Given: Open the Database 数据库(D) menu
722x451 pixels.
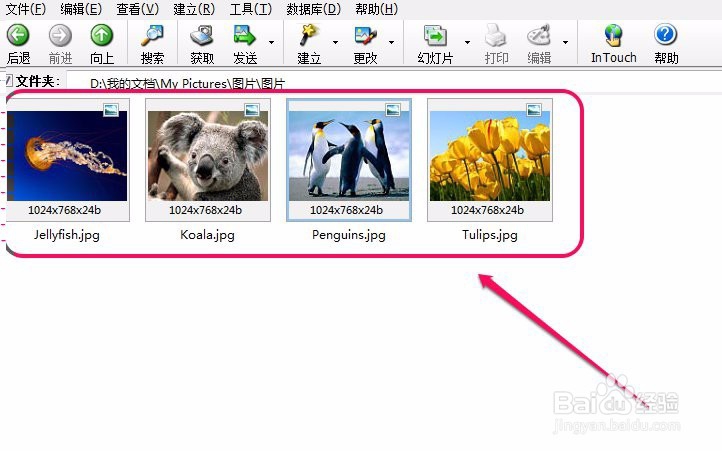Looking at the screenshot, I should click(314, 9).
